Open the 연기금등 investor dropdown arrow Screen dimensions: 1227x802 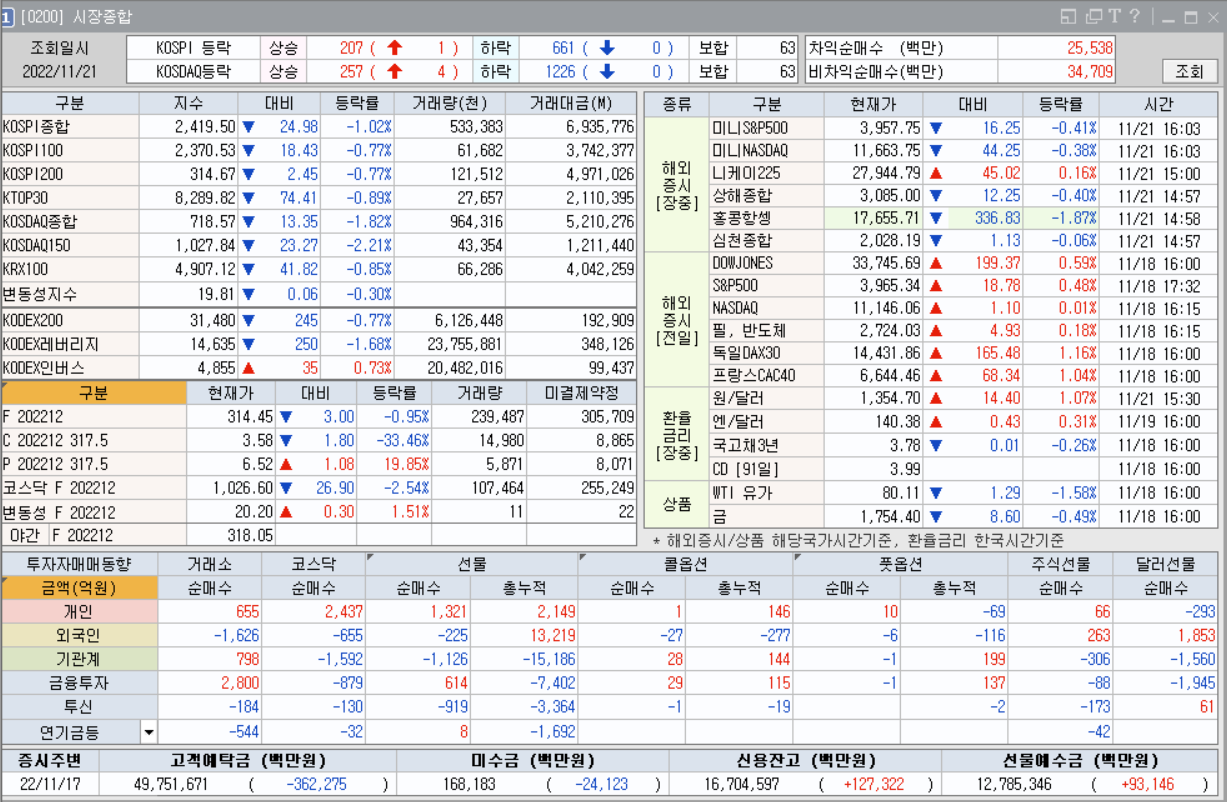pos(148,732)
